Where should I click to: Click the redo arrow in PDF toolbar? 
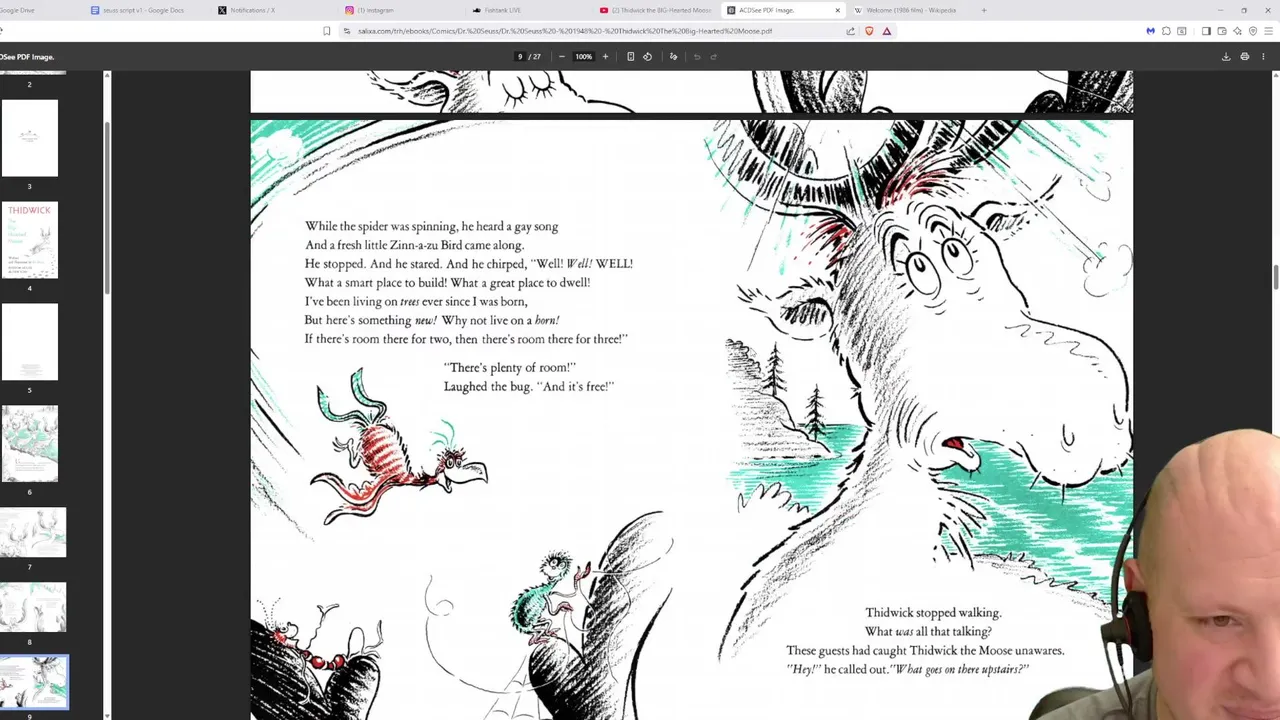[713, 57]
